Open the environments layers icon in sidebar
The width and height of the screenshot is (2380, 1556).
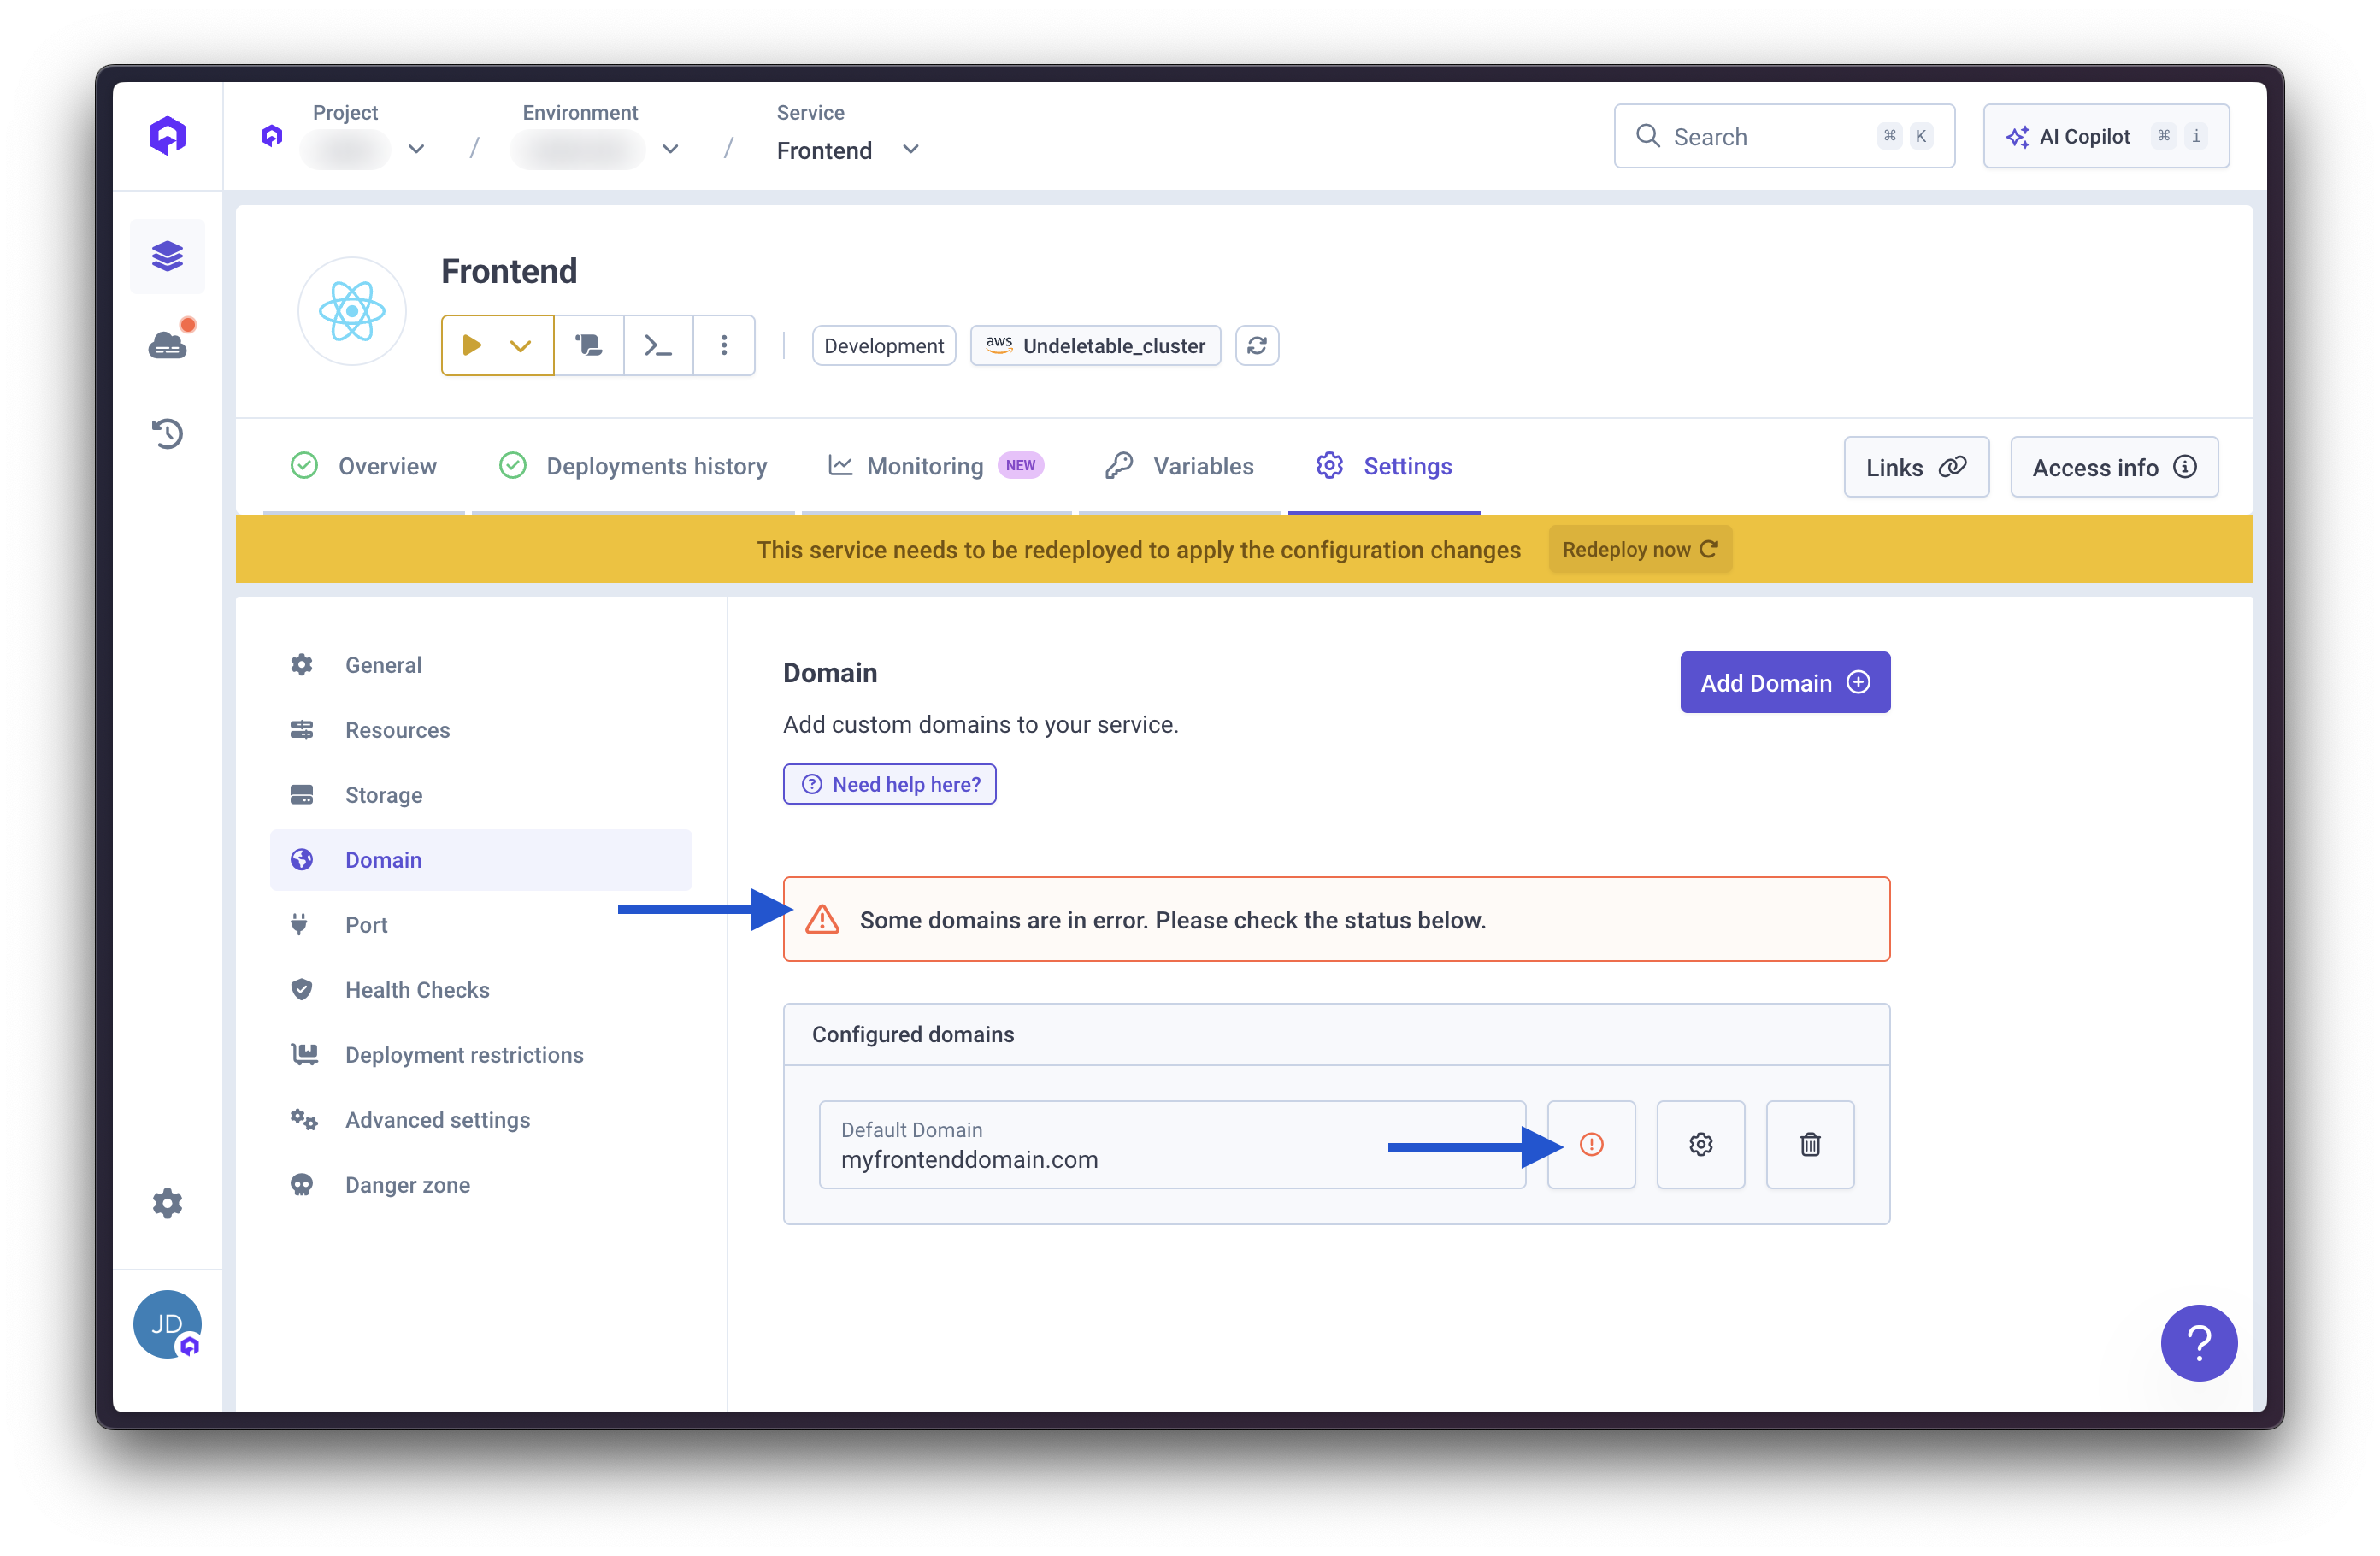(167, 256)
